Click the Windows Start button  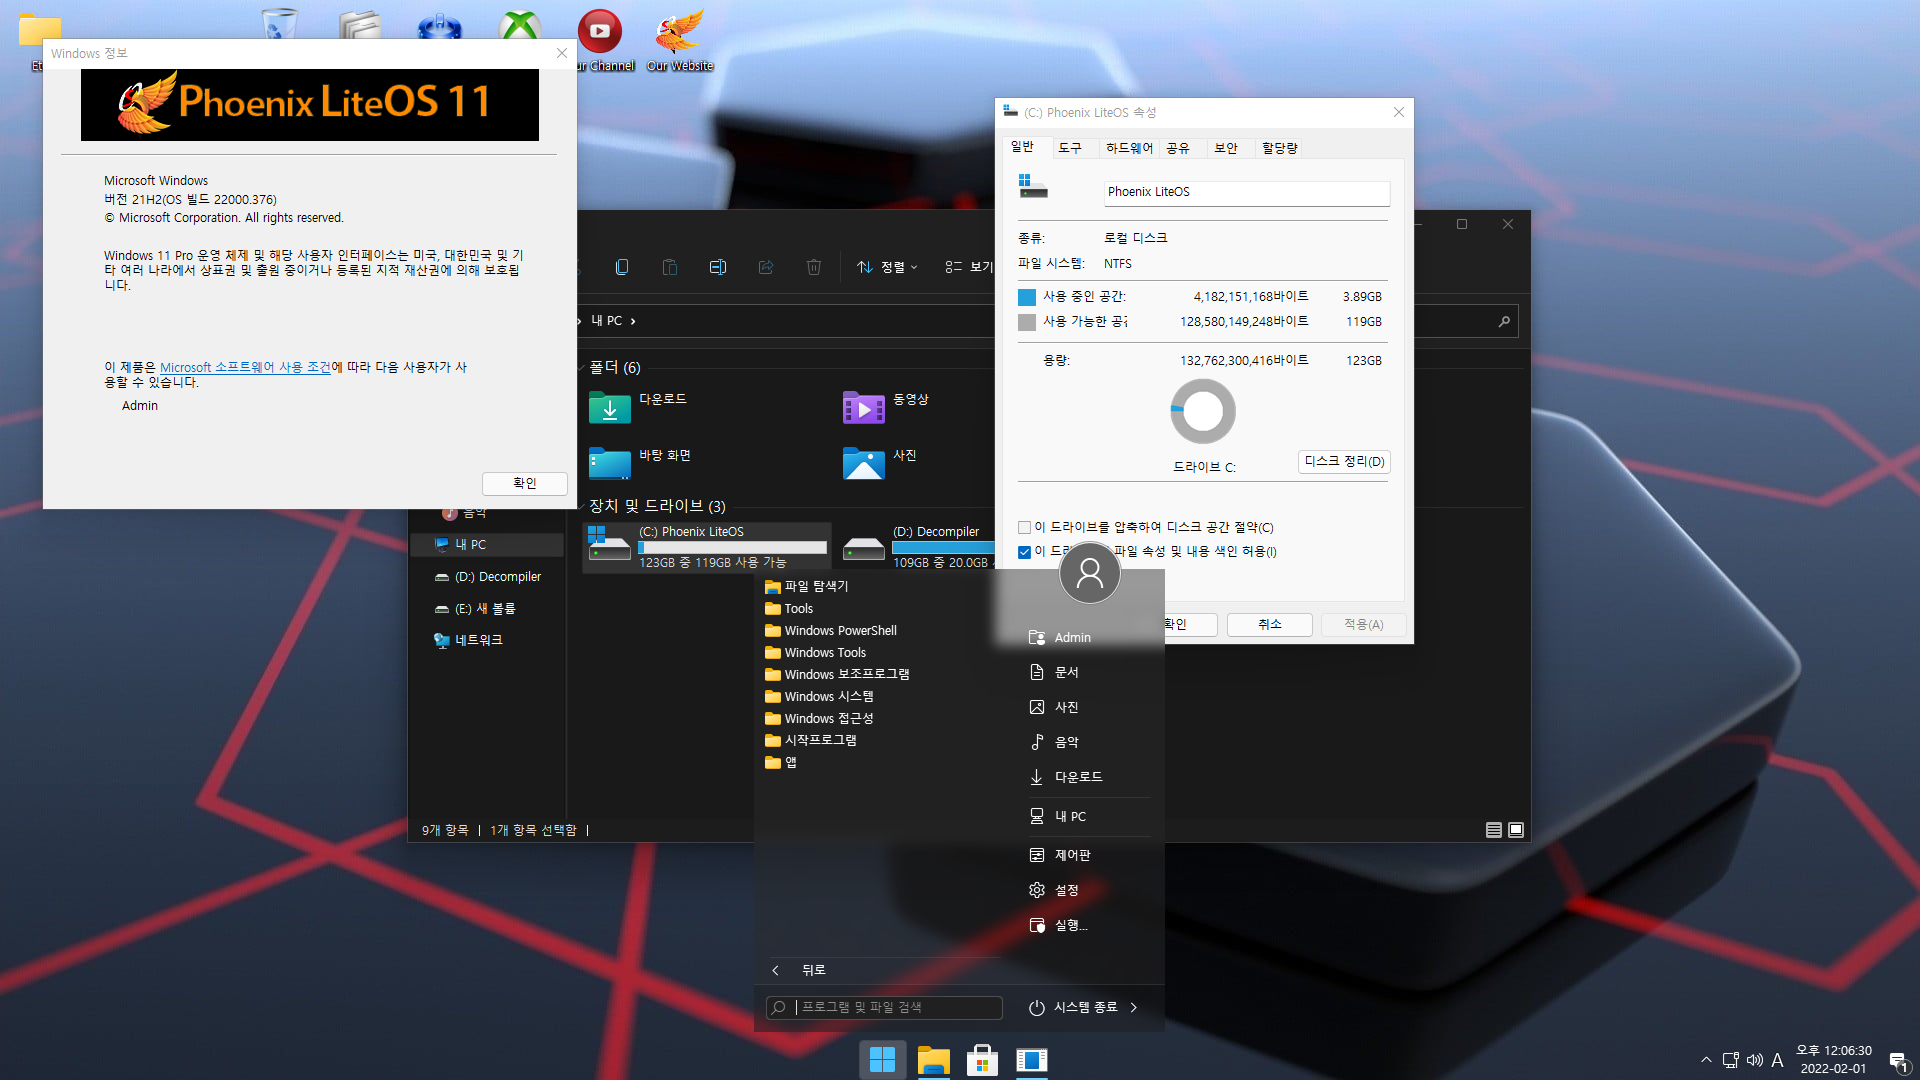coord(882,1060)
